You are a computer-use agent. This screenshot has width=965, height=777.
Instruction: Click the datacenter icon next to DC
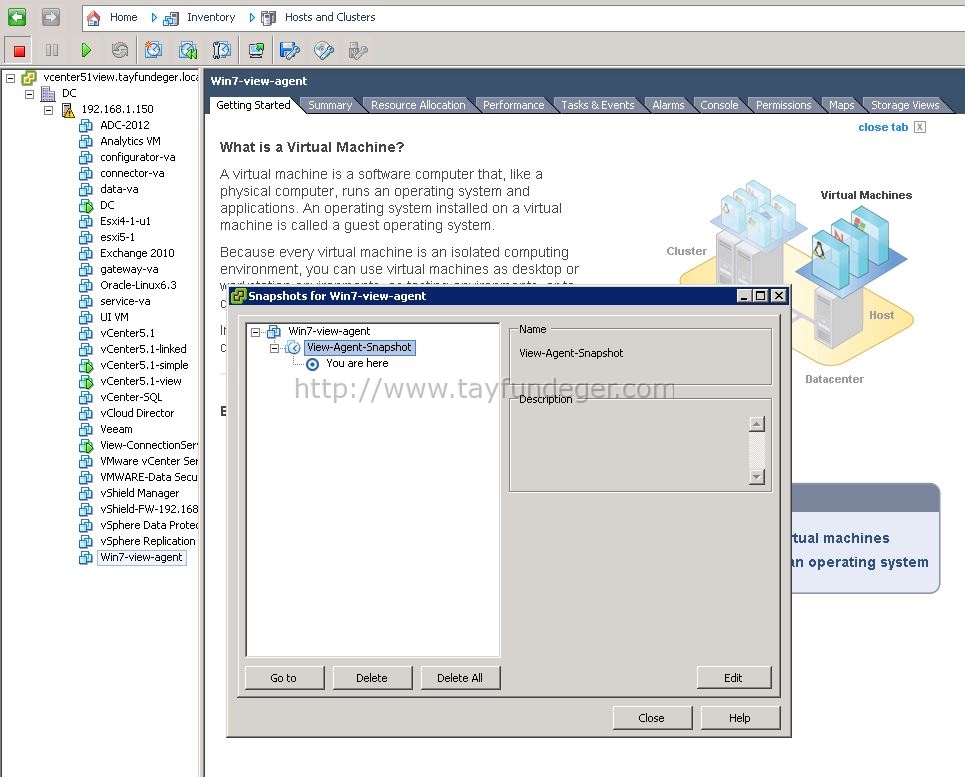pyautogui.click(x=49, y=94)
